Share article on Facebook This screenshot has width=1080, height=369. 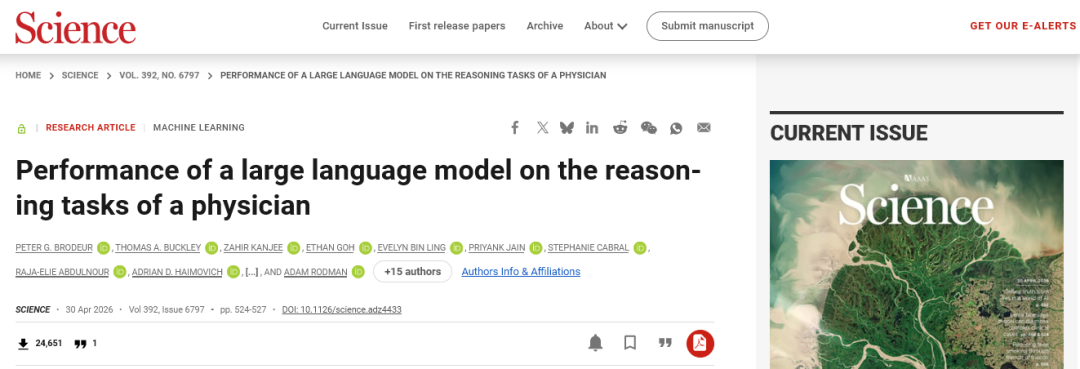tap(514, 127)
